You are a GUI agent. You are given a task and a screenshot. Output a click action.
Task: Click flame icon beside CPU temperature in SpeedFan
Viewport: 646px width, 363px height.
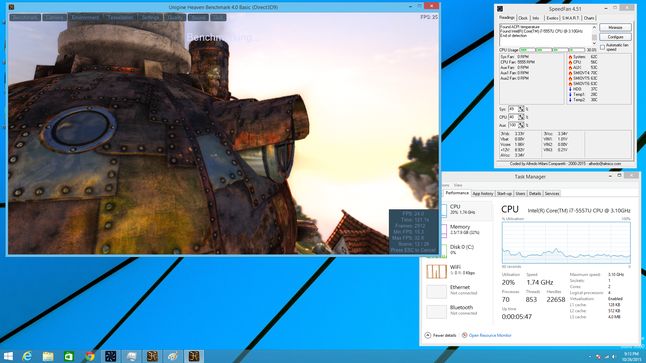click(570, 62)
